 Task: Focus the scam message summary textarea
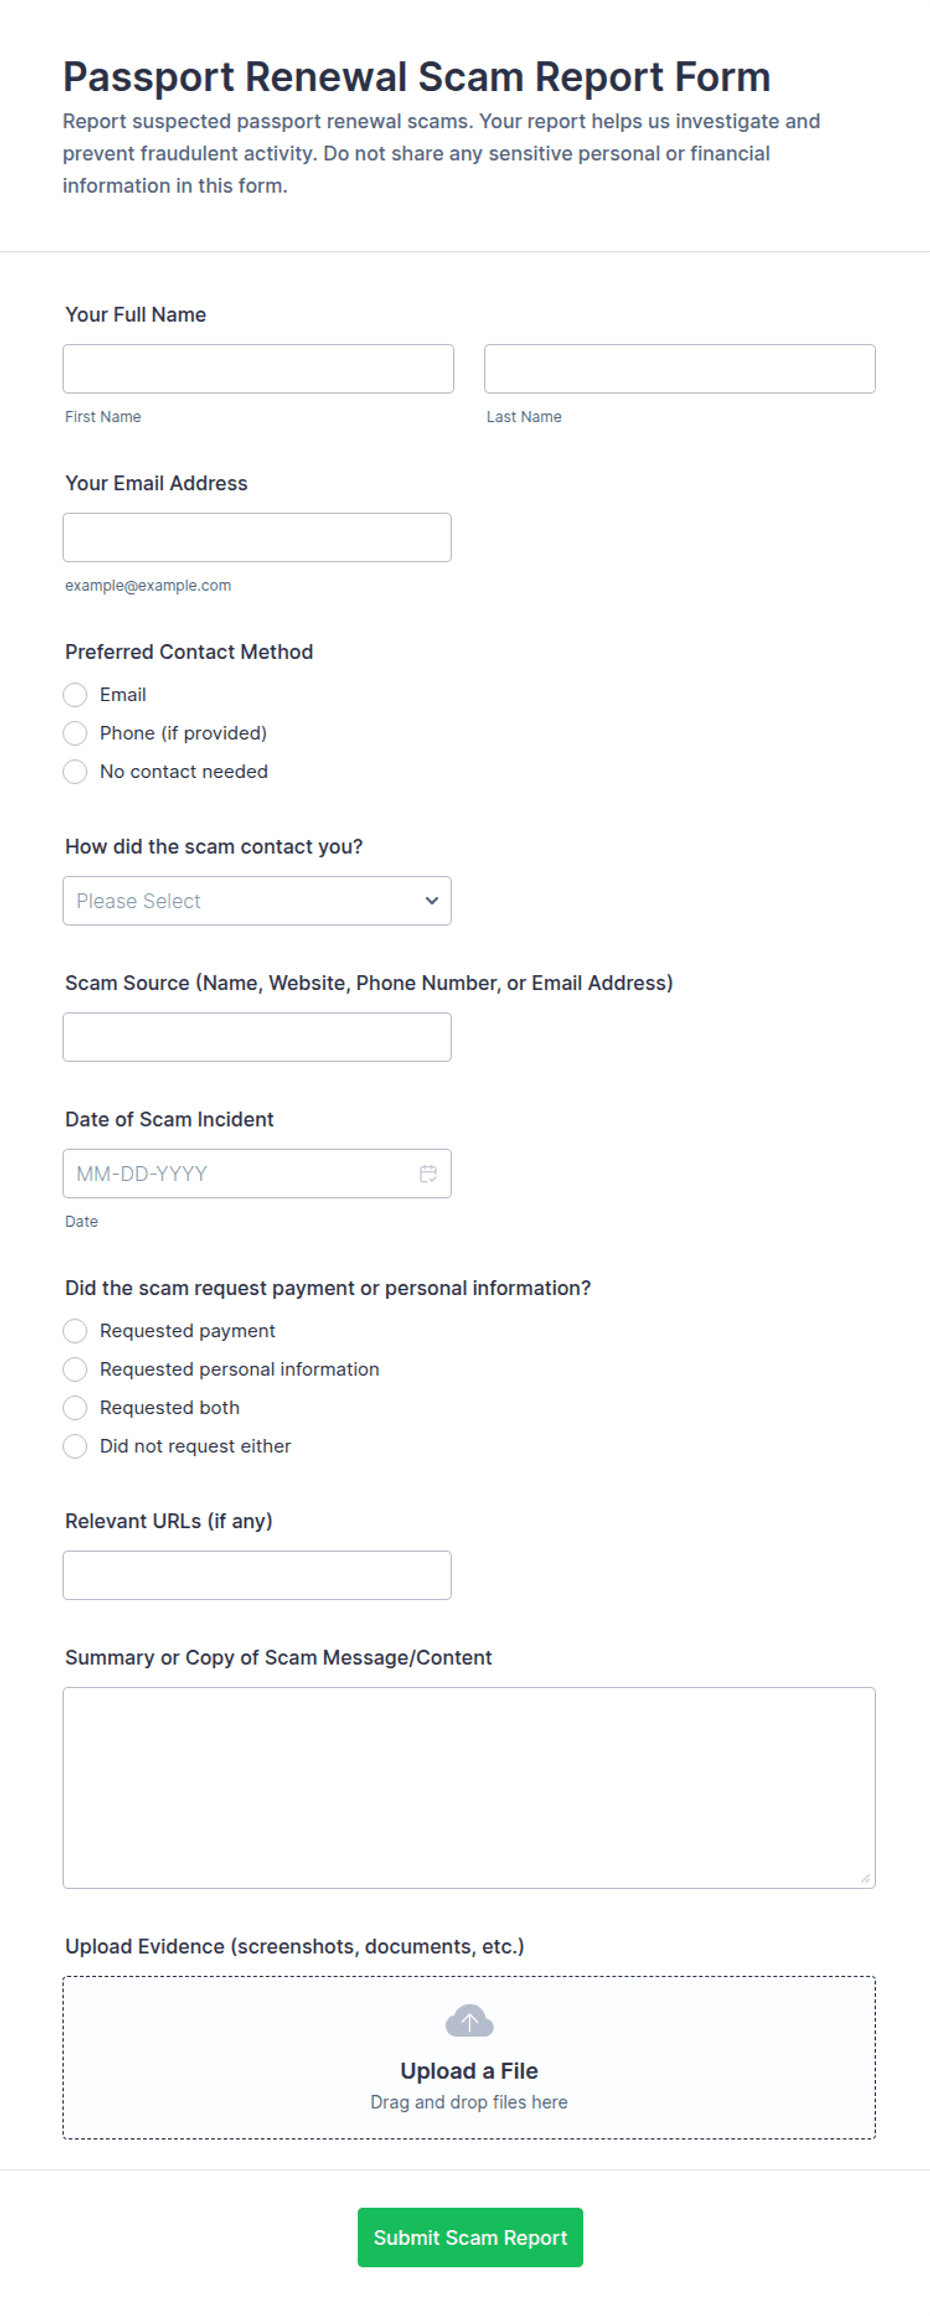tap(469, 1788)
